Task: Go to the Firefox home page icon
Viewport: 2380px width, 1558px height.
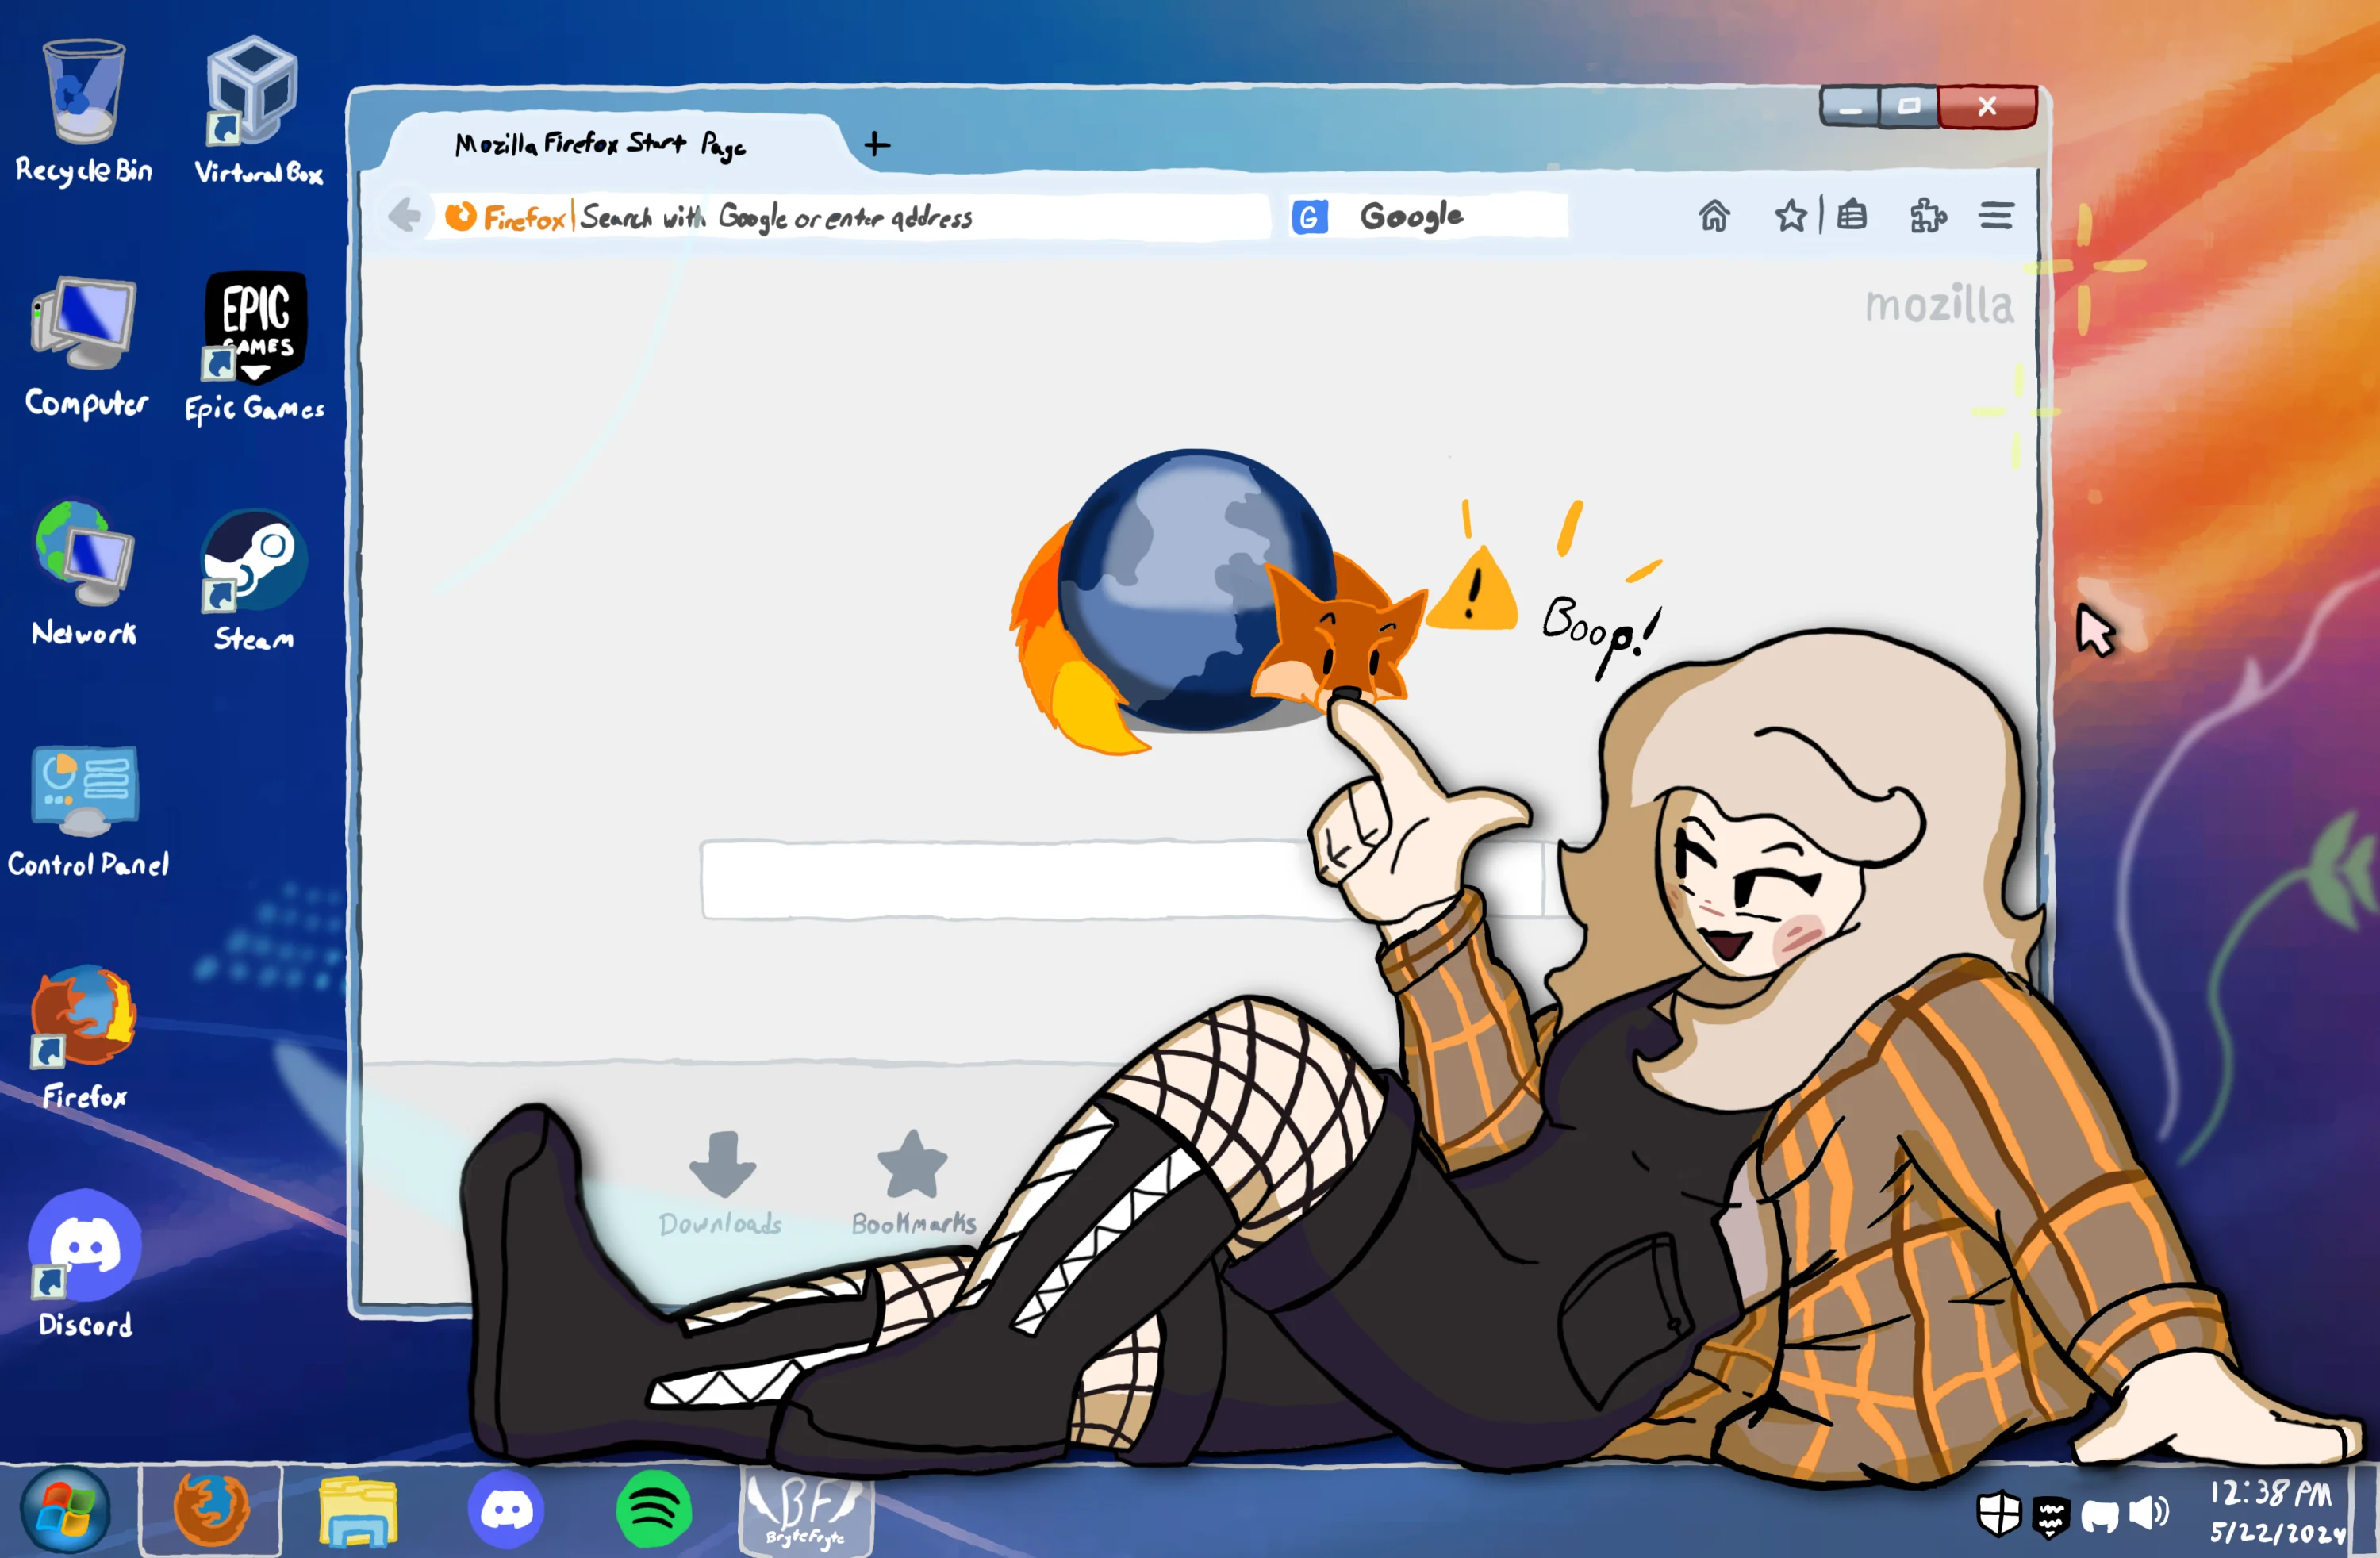Action: coord(1714,215)
